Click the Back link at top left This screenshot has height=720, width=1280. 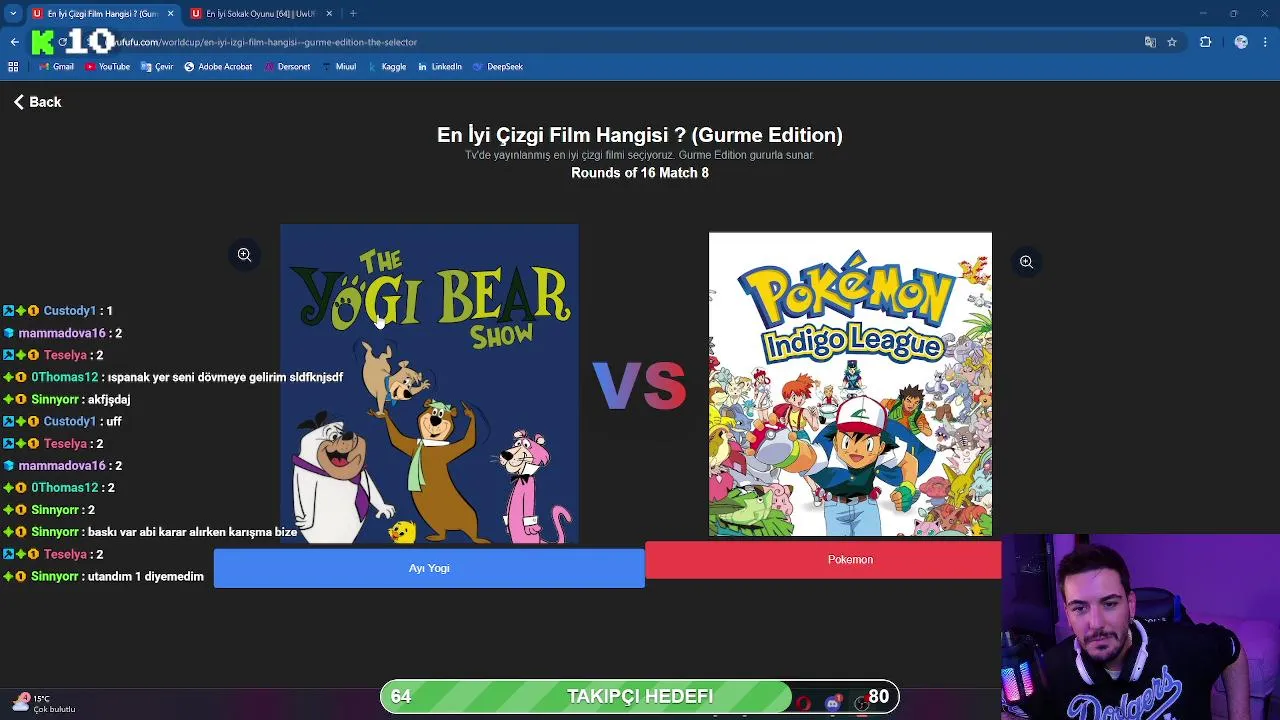click(37, 102)
